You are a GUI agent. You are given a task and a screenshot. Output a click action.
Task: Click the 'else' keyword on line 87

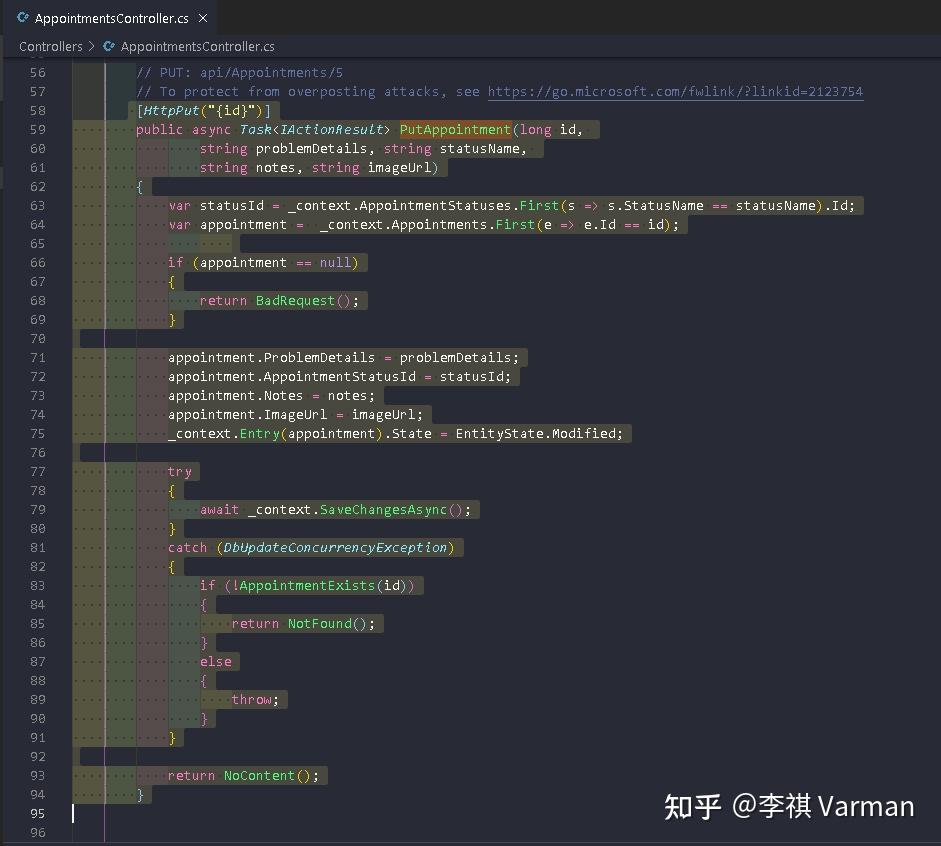coord(215,661)
